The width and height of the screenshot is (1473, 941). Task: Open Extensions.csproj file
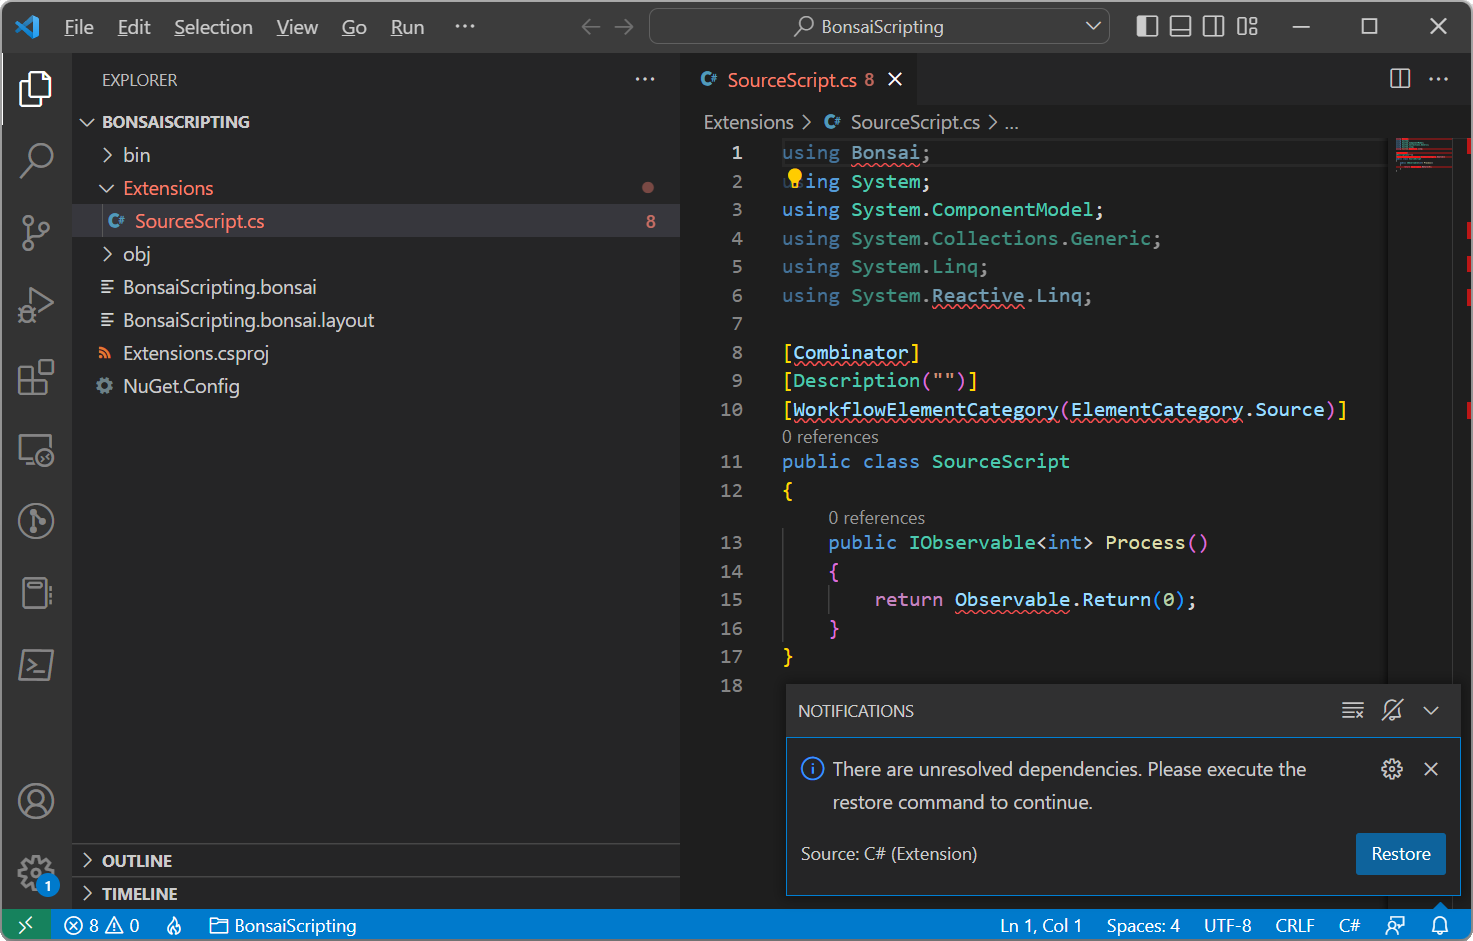376,353
